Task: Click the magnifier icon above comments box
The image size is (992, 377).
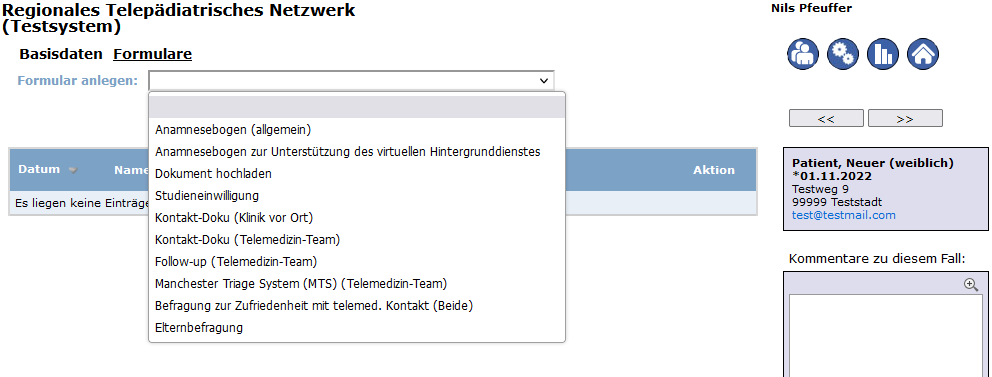Action: click(x=970, y=285)
